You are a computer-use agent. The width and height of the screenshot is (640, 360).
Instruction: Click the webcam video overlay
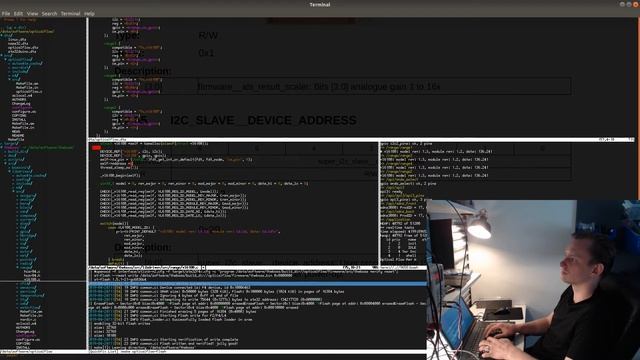point(533,280)
